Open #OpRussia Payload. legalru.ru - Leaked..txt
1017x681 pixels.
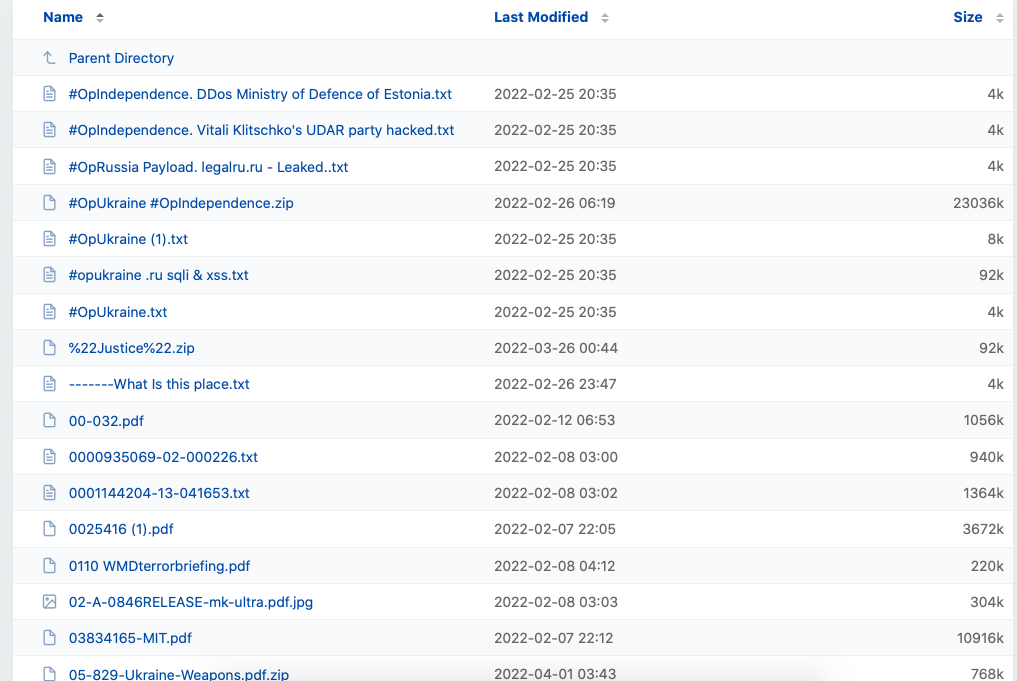(208, 167)
